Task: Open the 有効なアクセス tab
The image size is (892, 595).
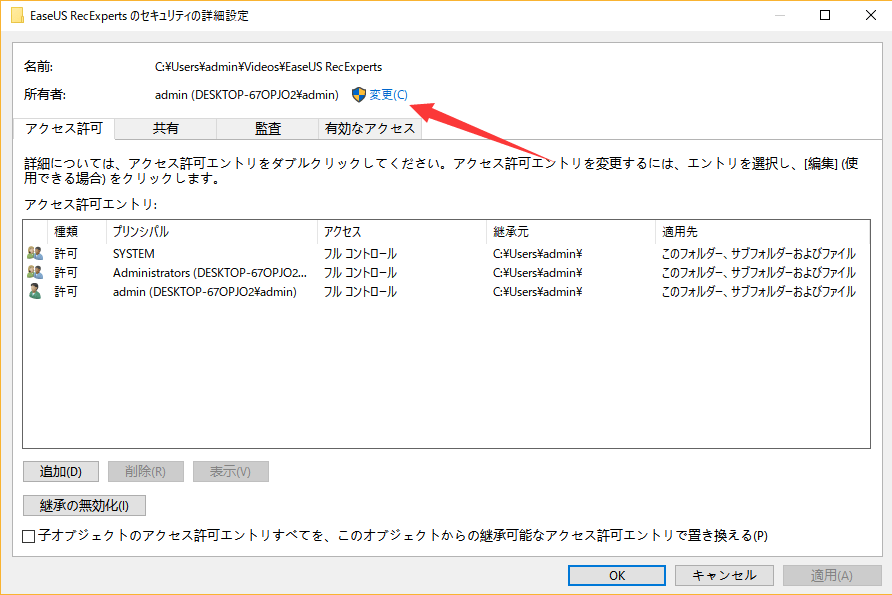Action: (371, 128)
